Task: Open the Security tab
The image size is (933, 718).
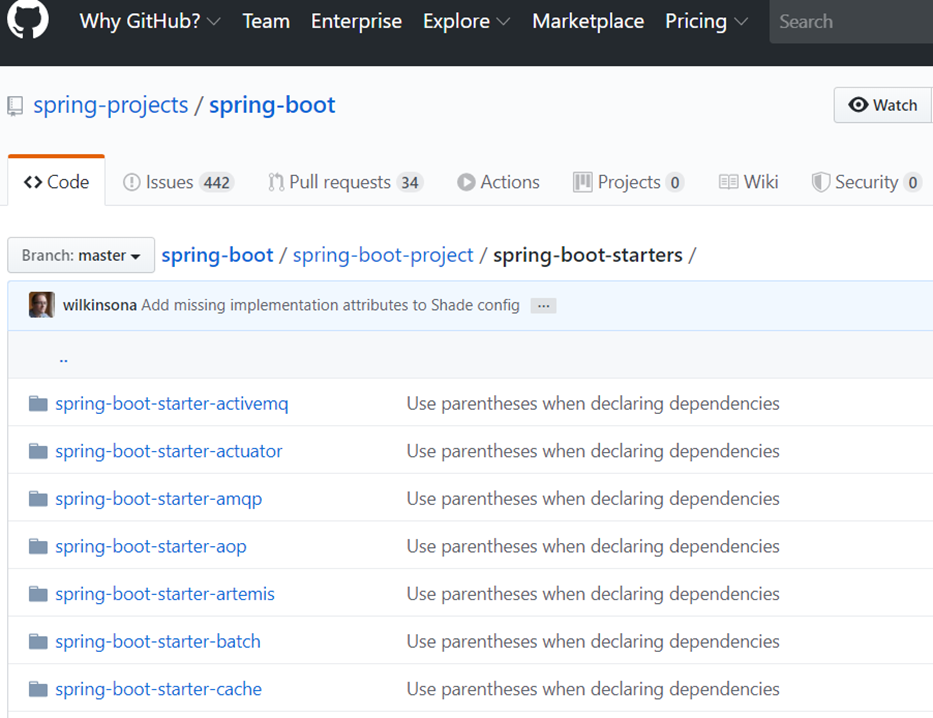Action: pyautogui.click(x=867, y=182)
